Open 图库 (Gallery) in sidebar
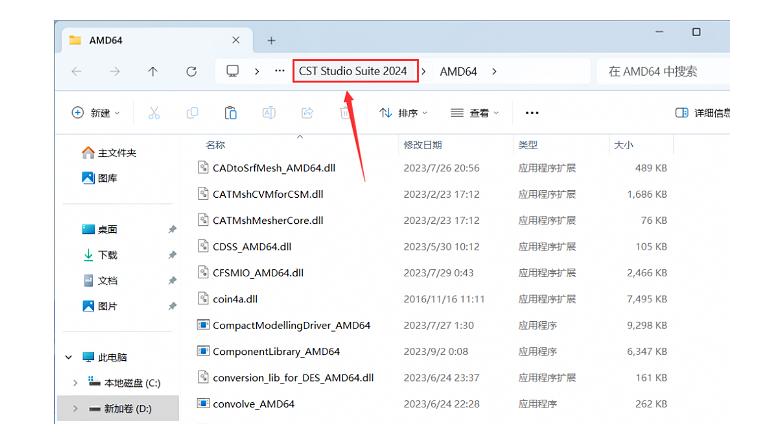 tap(99, 178)
